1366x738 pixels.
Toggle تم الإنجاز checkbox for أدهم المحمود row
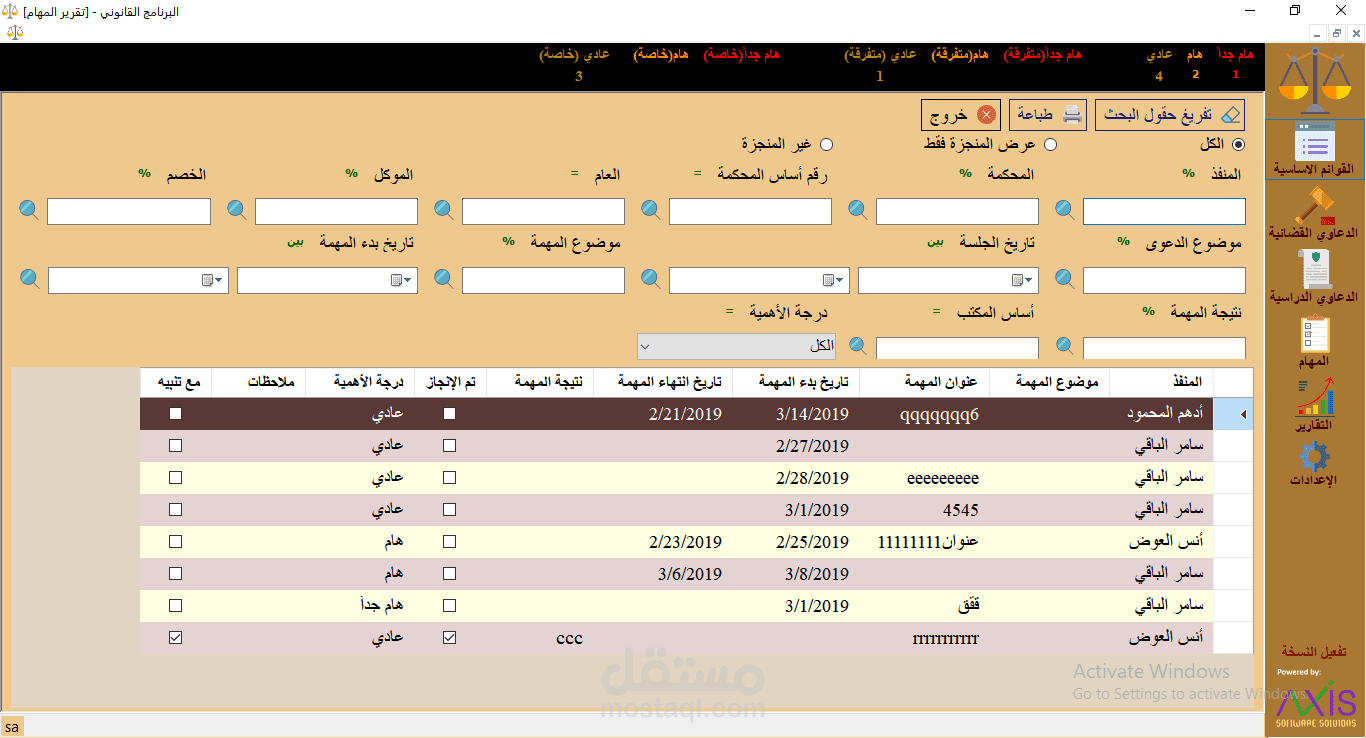click(450, 413)
